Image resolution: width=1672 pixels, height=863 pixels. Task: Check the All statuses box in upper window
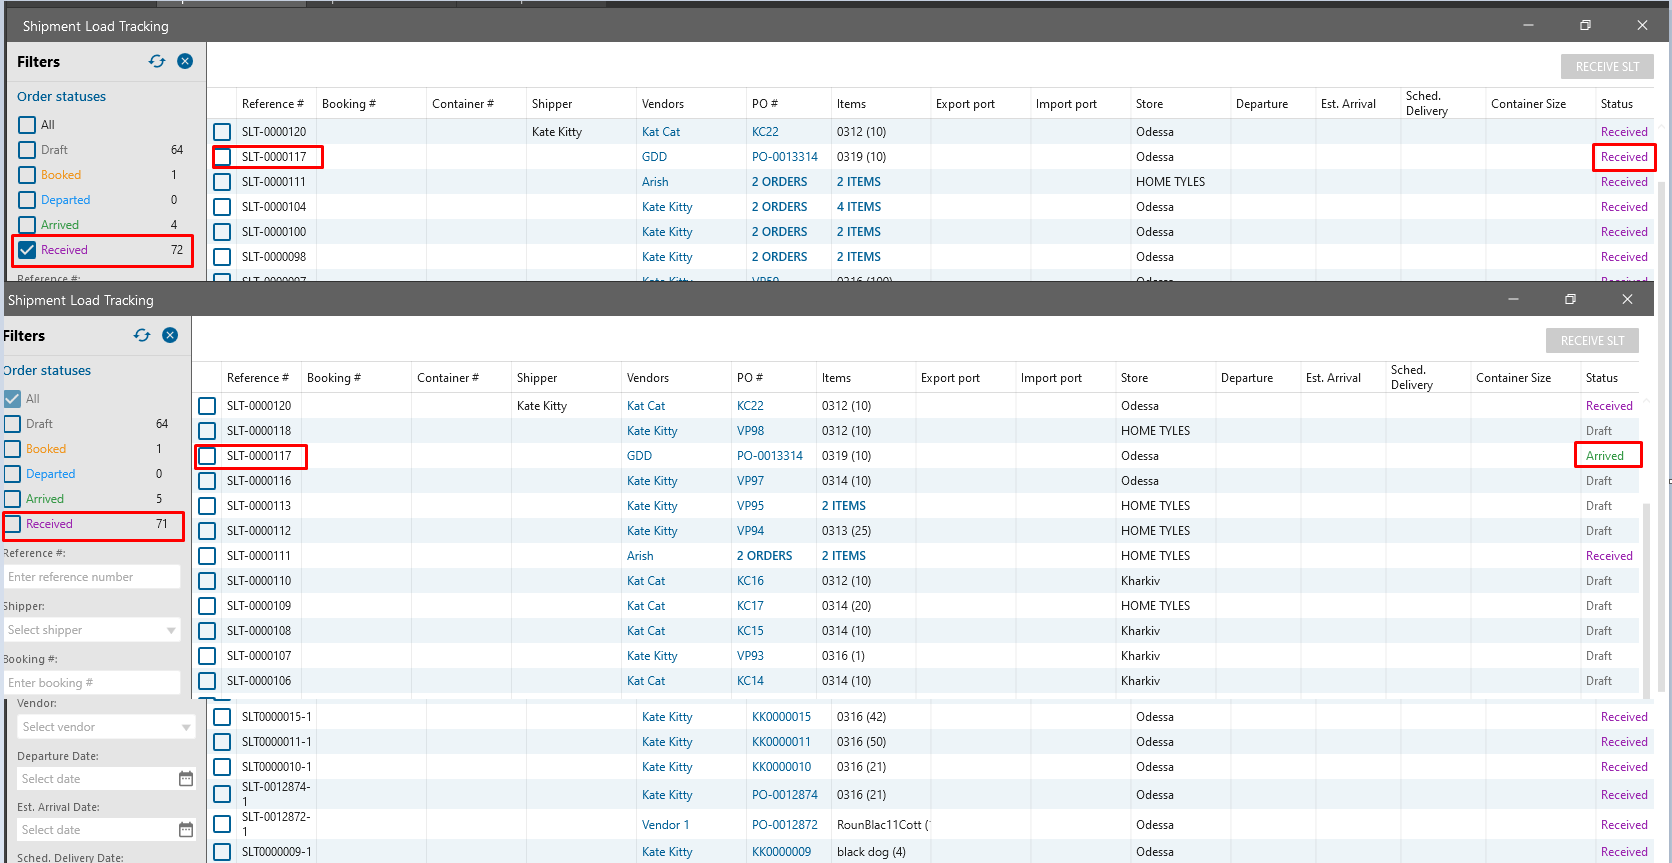click(27, 125)
